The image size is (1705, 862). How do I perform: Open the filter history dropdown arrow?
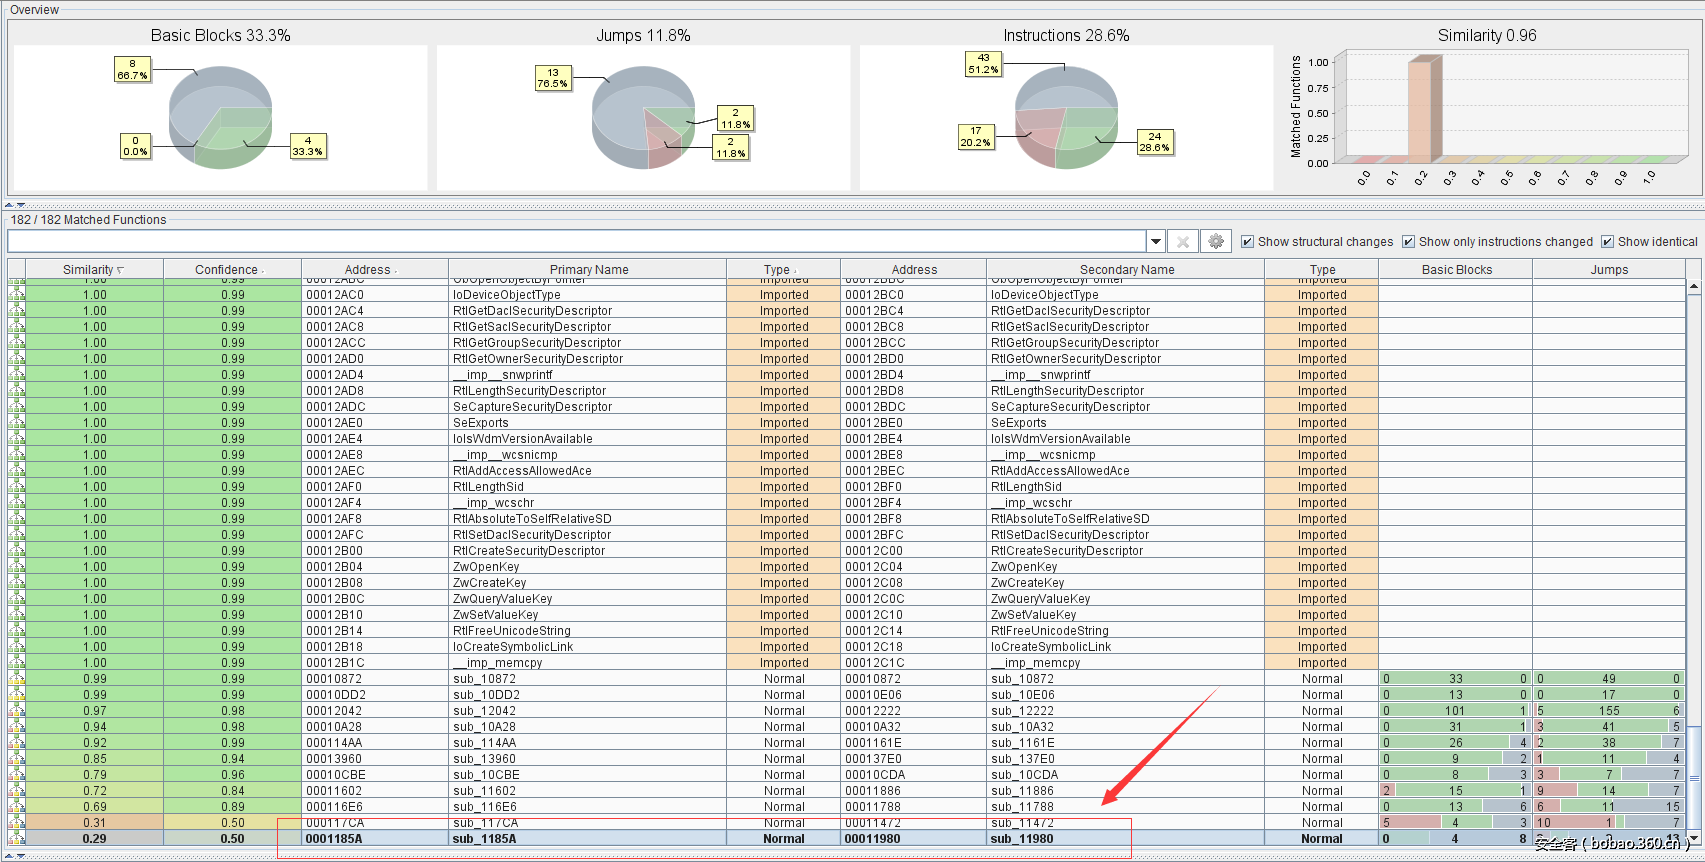click(x=1156, y=241)
